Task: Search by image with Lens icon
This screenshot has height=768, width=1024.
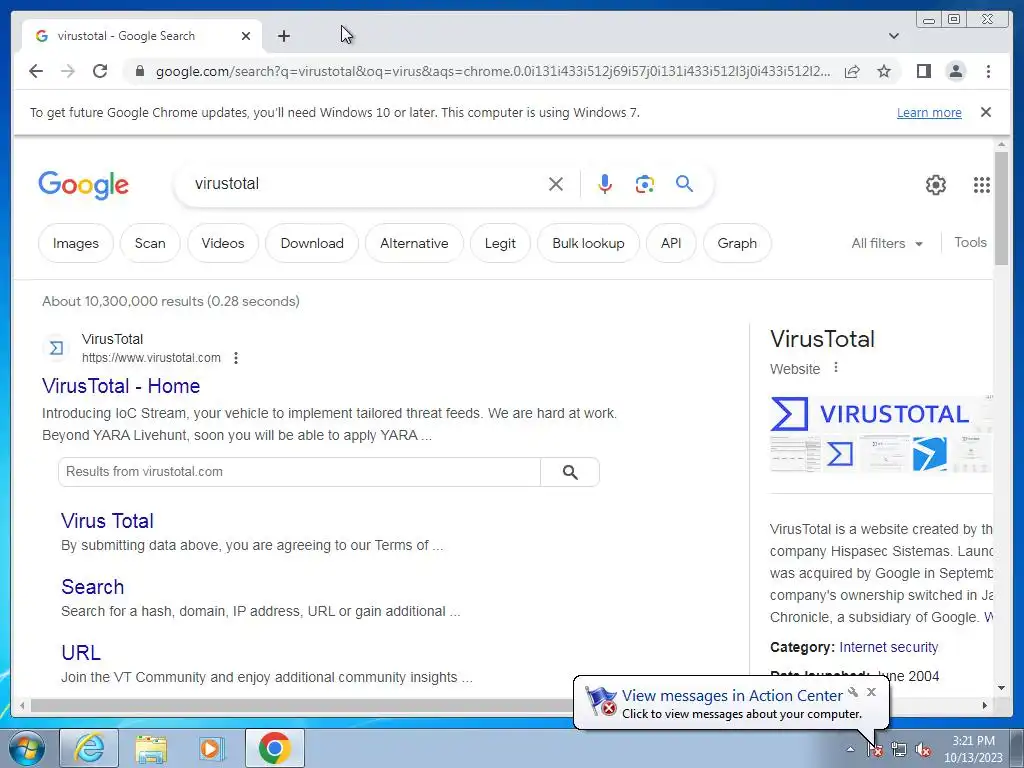Action: [645, 184]
